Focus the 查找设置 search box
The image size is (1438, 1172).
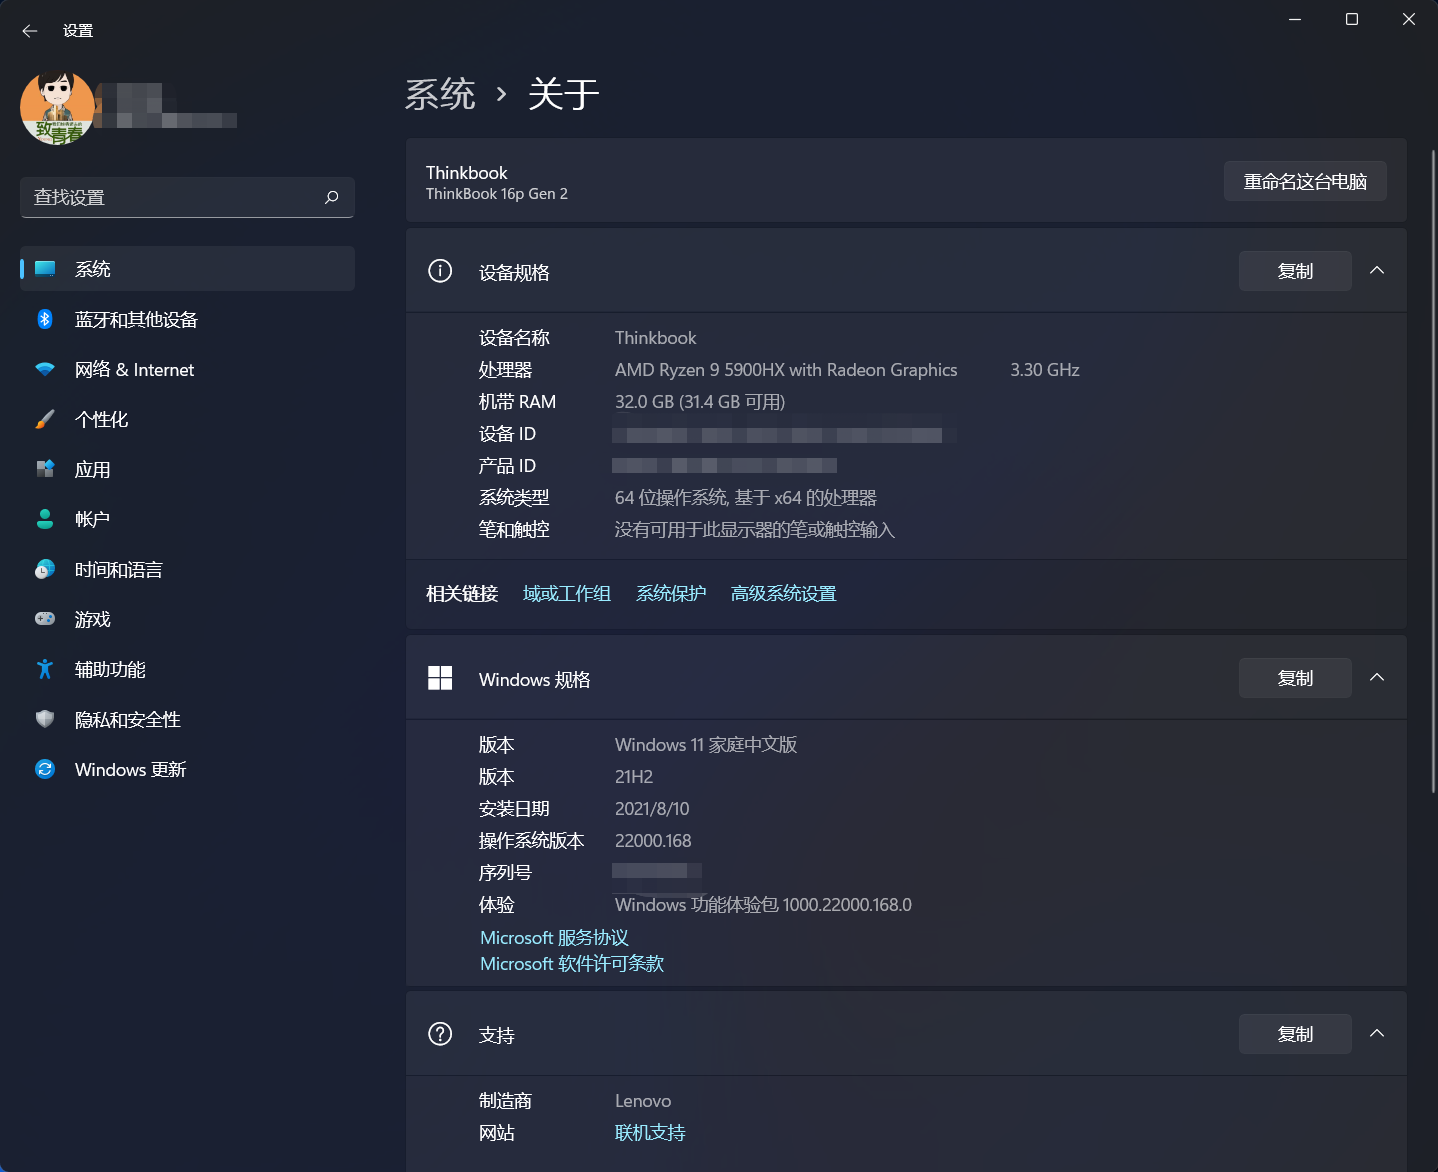pos(187,197)
